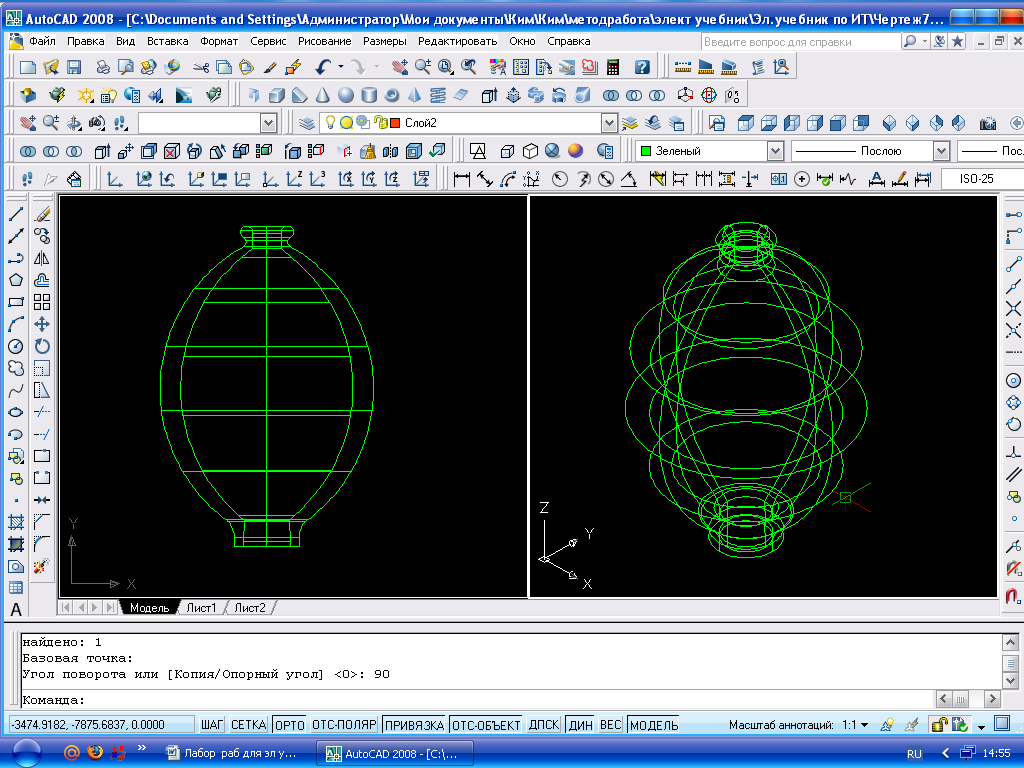Click the МОДЕЛЬ status bar button
The width and height of the screenshot is (1024, 768).
(654, 725)
